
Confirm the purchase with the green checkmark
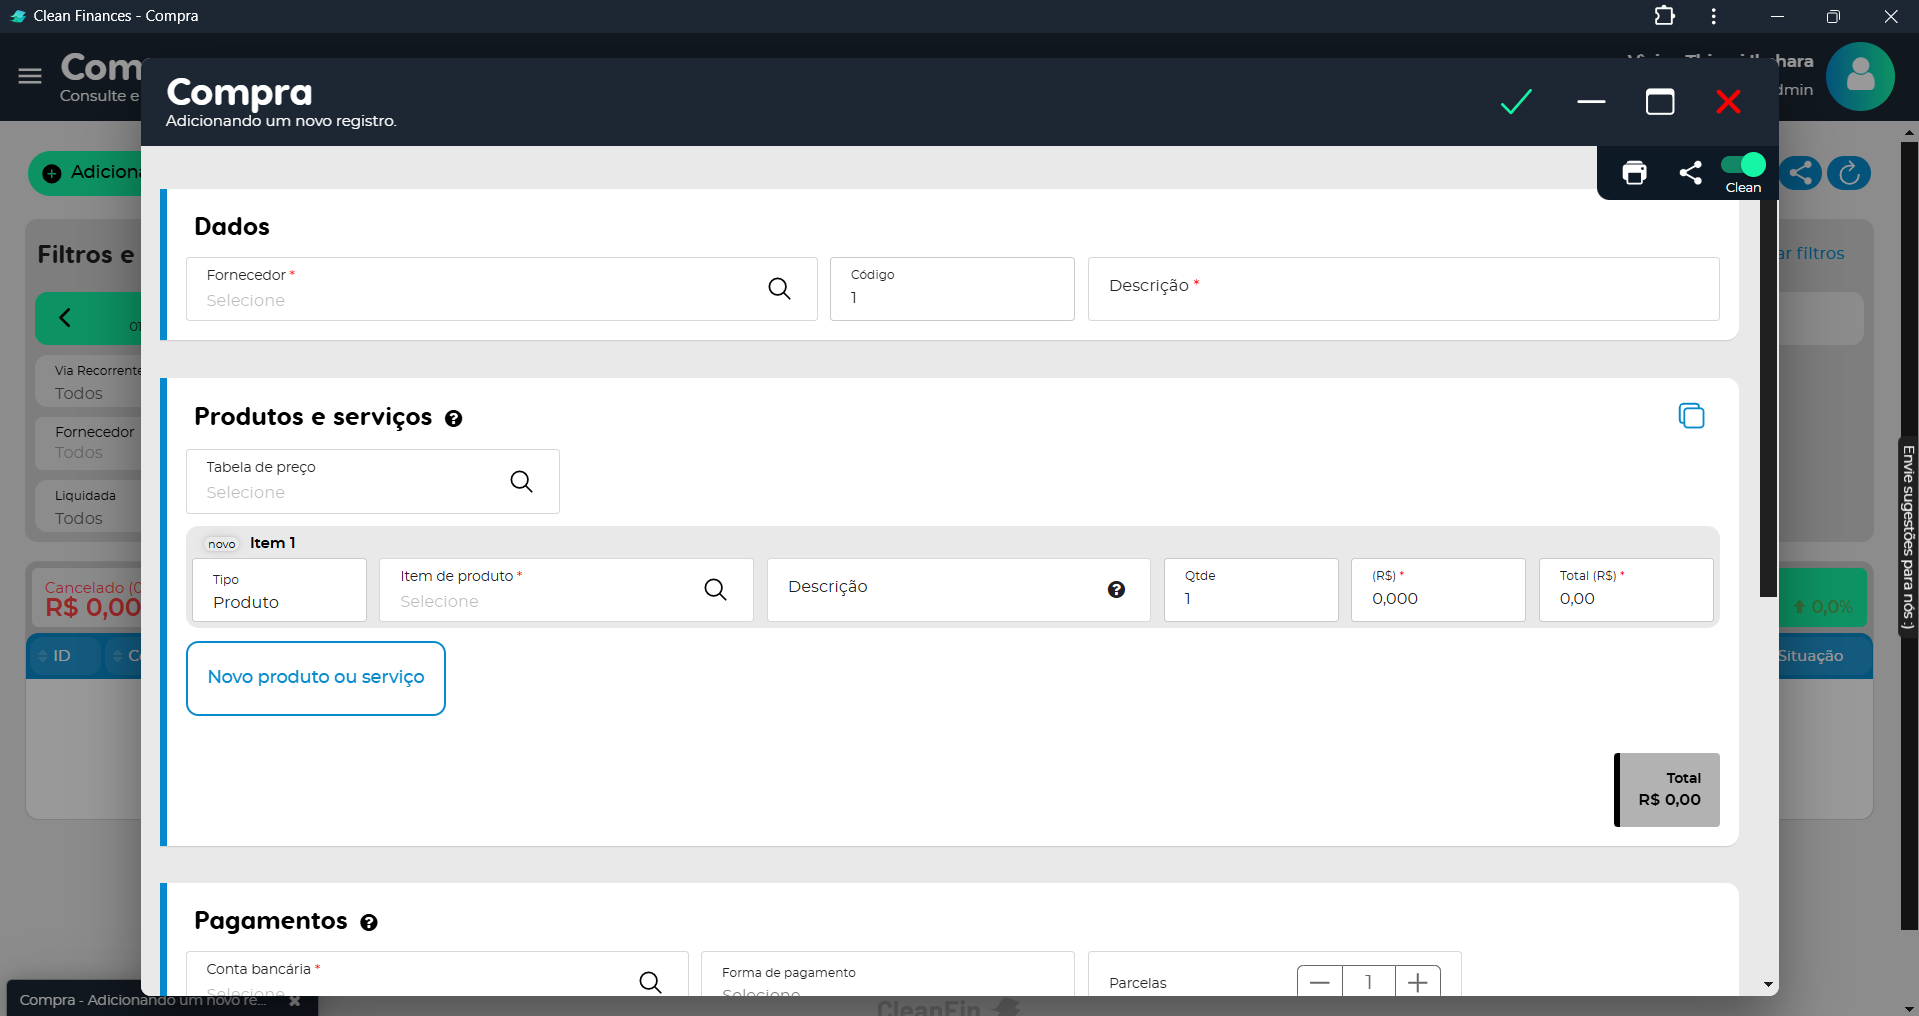click(x=1516, y=102)
